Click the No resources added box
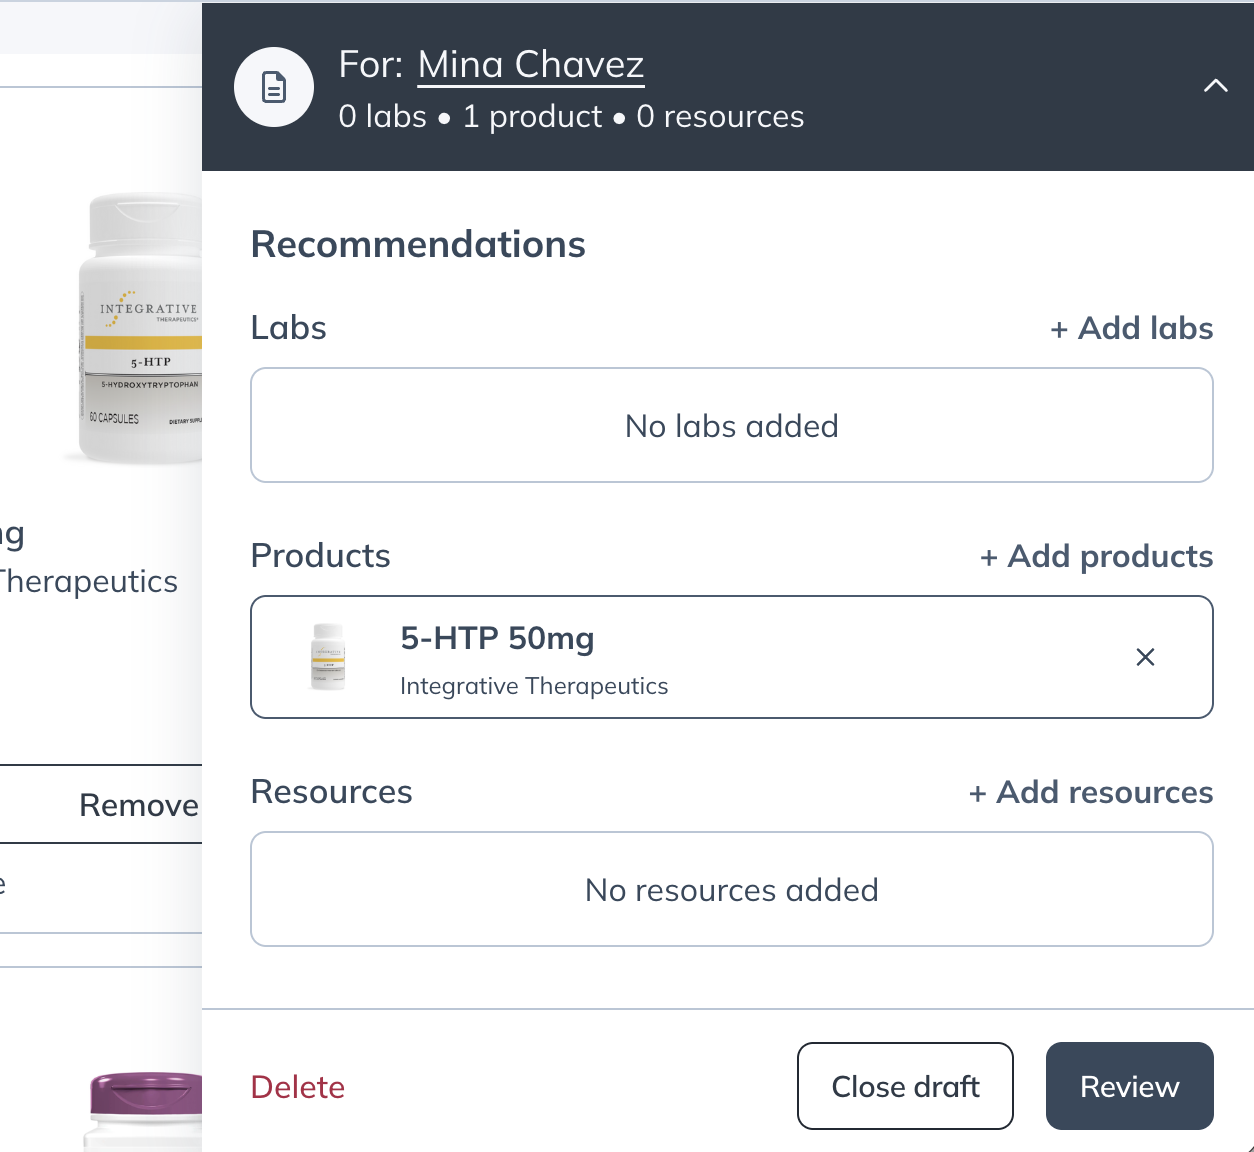The image size is (1254, 1152). click(x=731, y=890)
